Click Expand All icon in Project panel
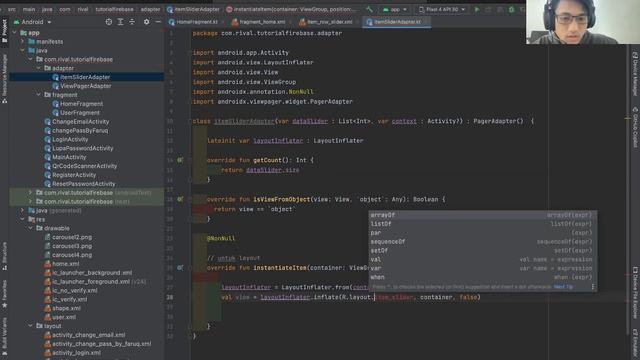 click(120, 22)
